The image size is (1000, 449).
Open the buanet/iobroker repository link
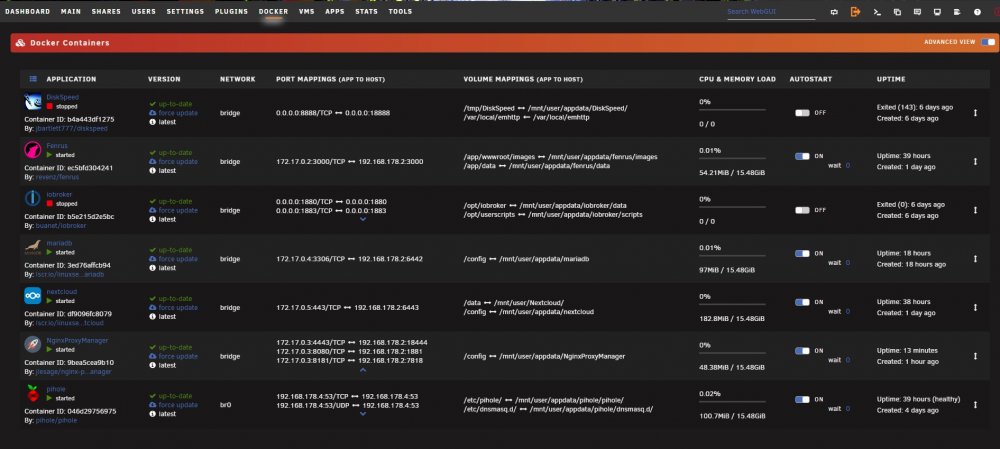tap(61, 225)
